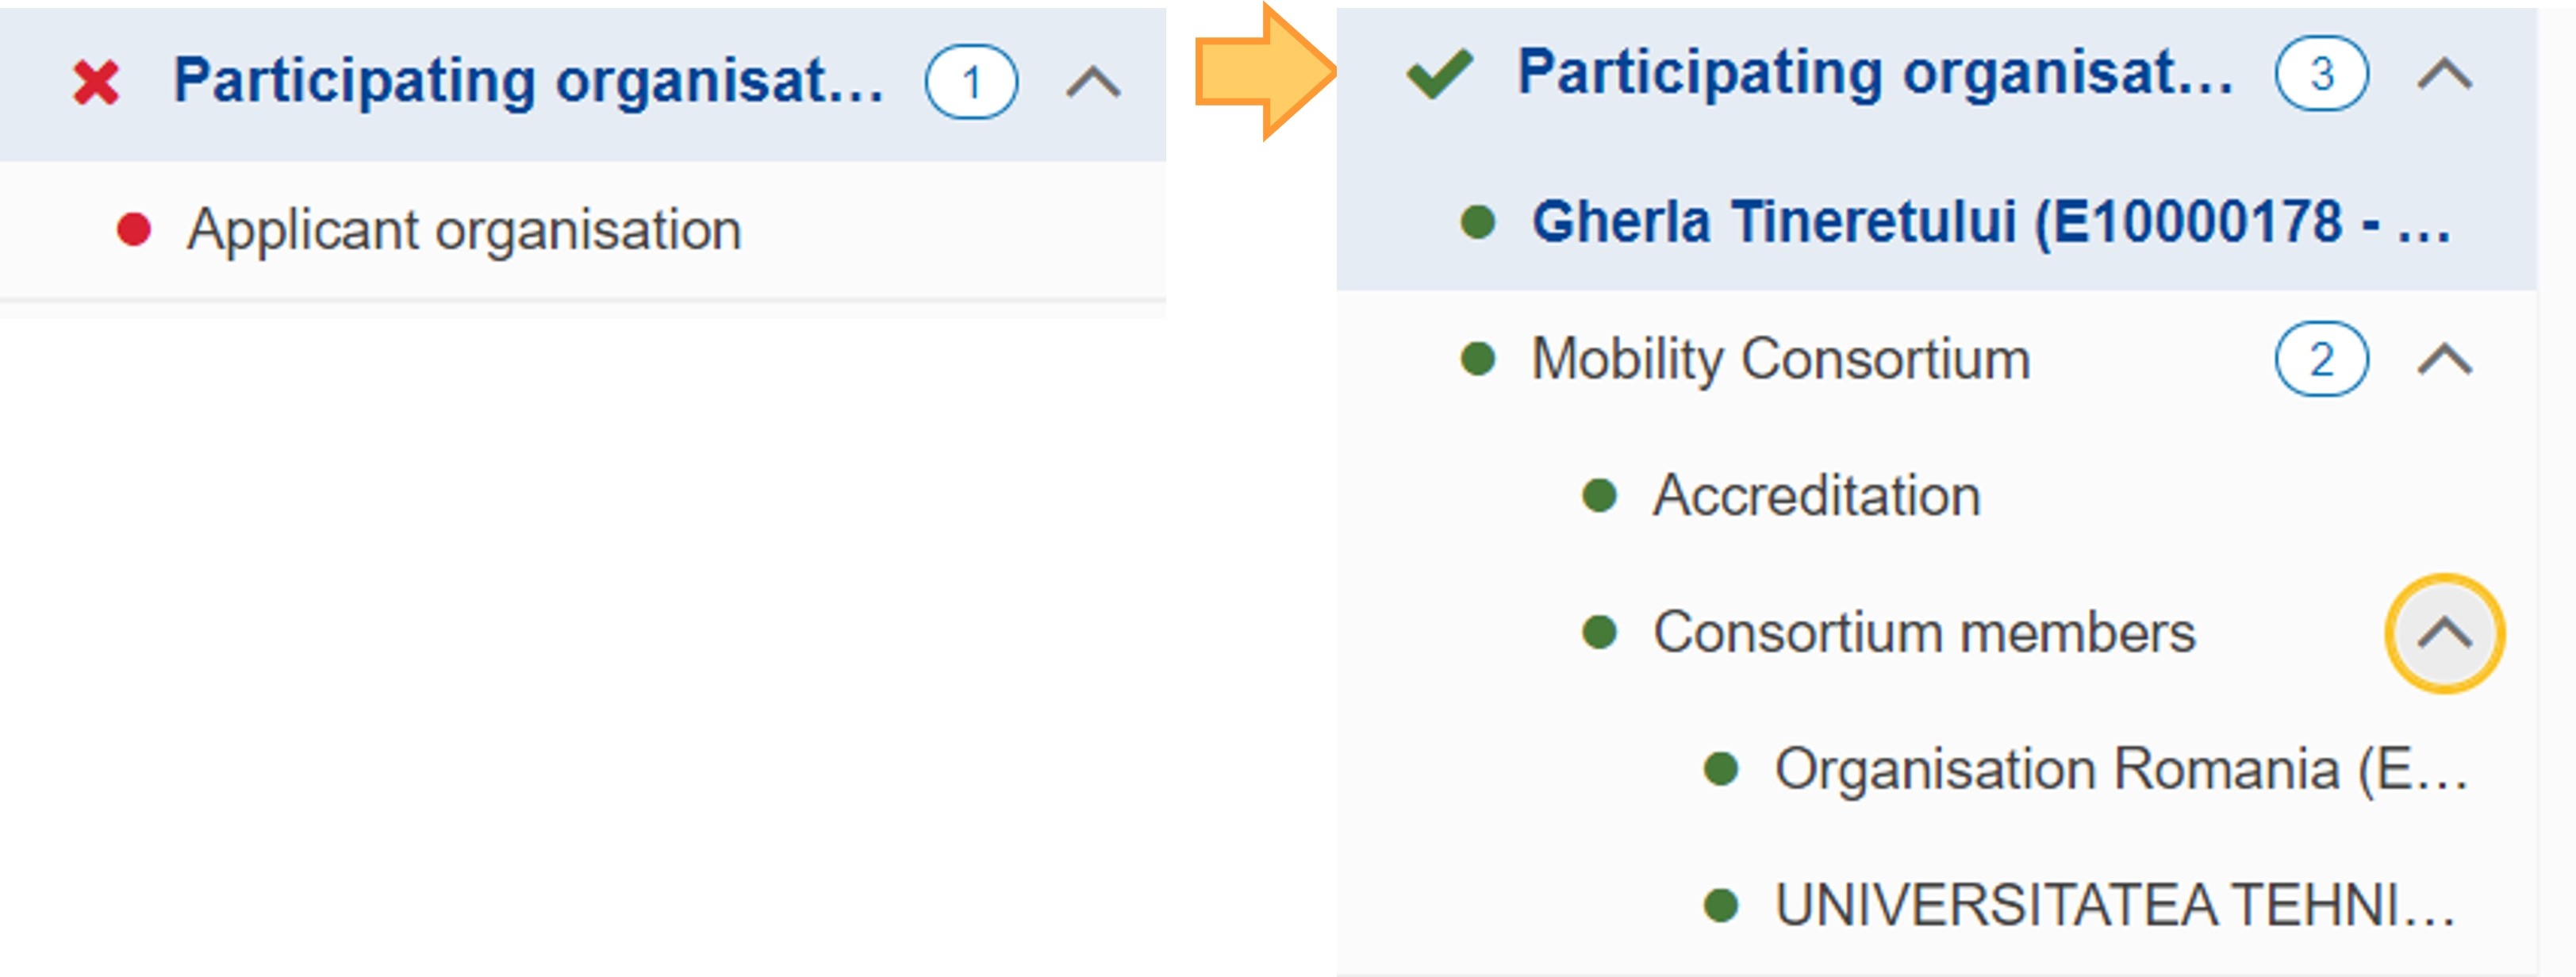Open the Applicant organisation item
The width and height of the screenshot is (2576, 977).
click(464, 230)
